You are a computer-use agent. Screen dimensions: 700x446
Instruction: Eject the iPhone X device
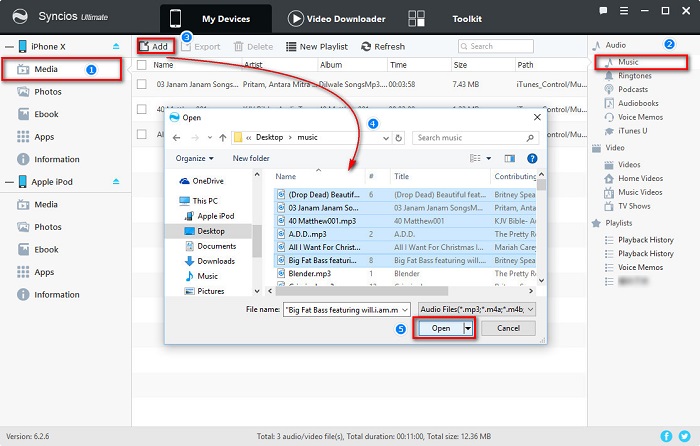pos(116,46)
